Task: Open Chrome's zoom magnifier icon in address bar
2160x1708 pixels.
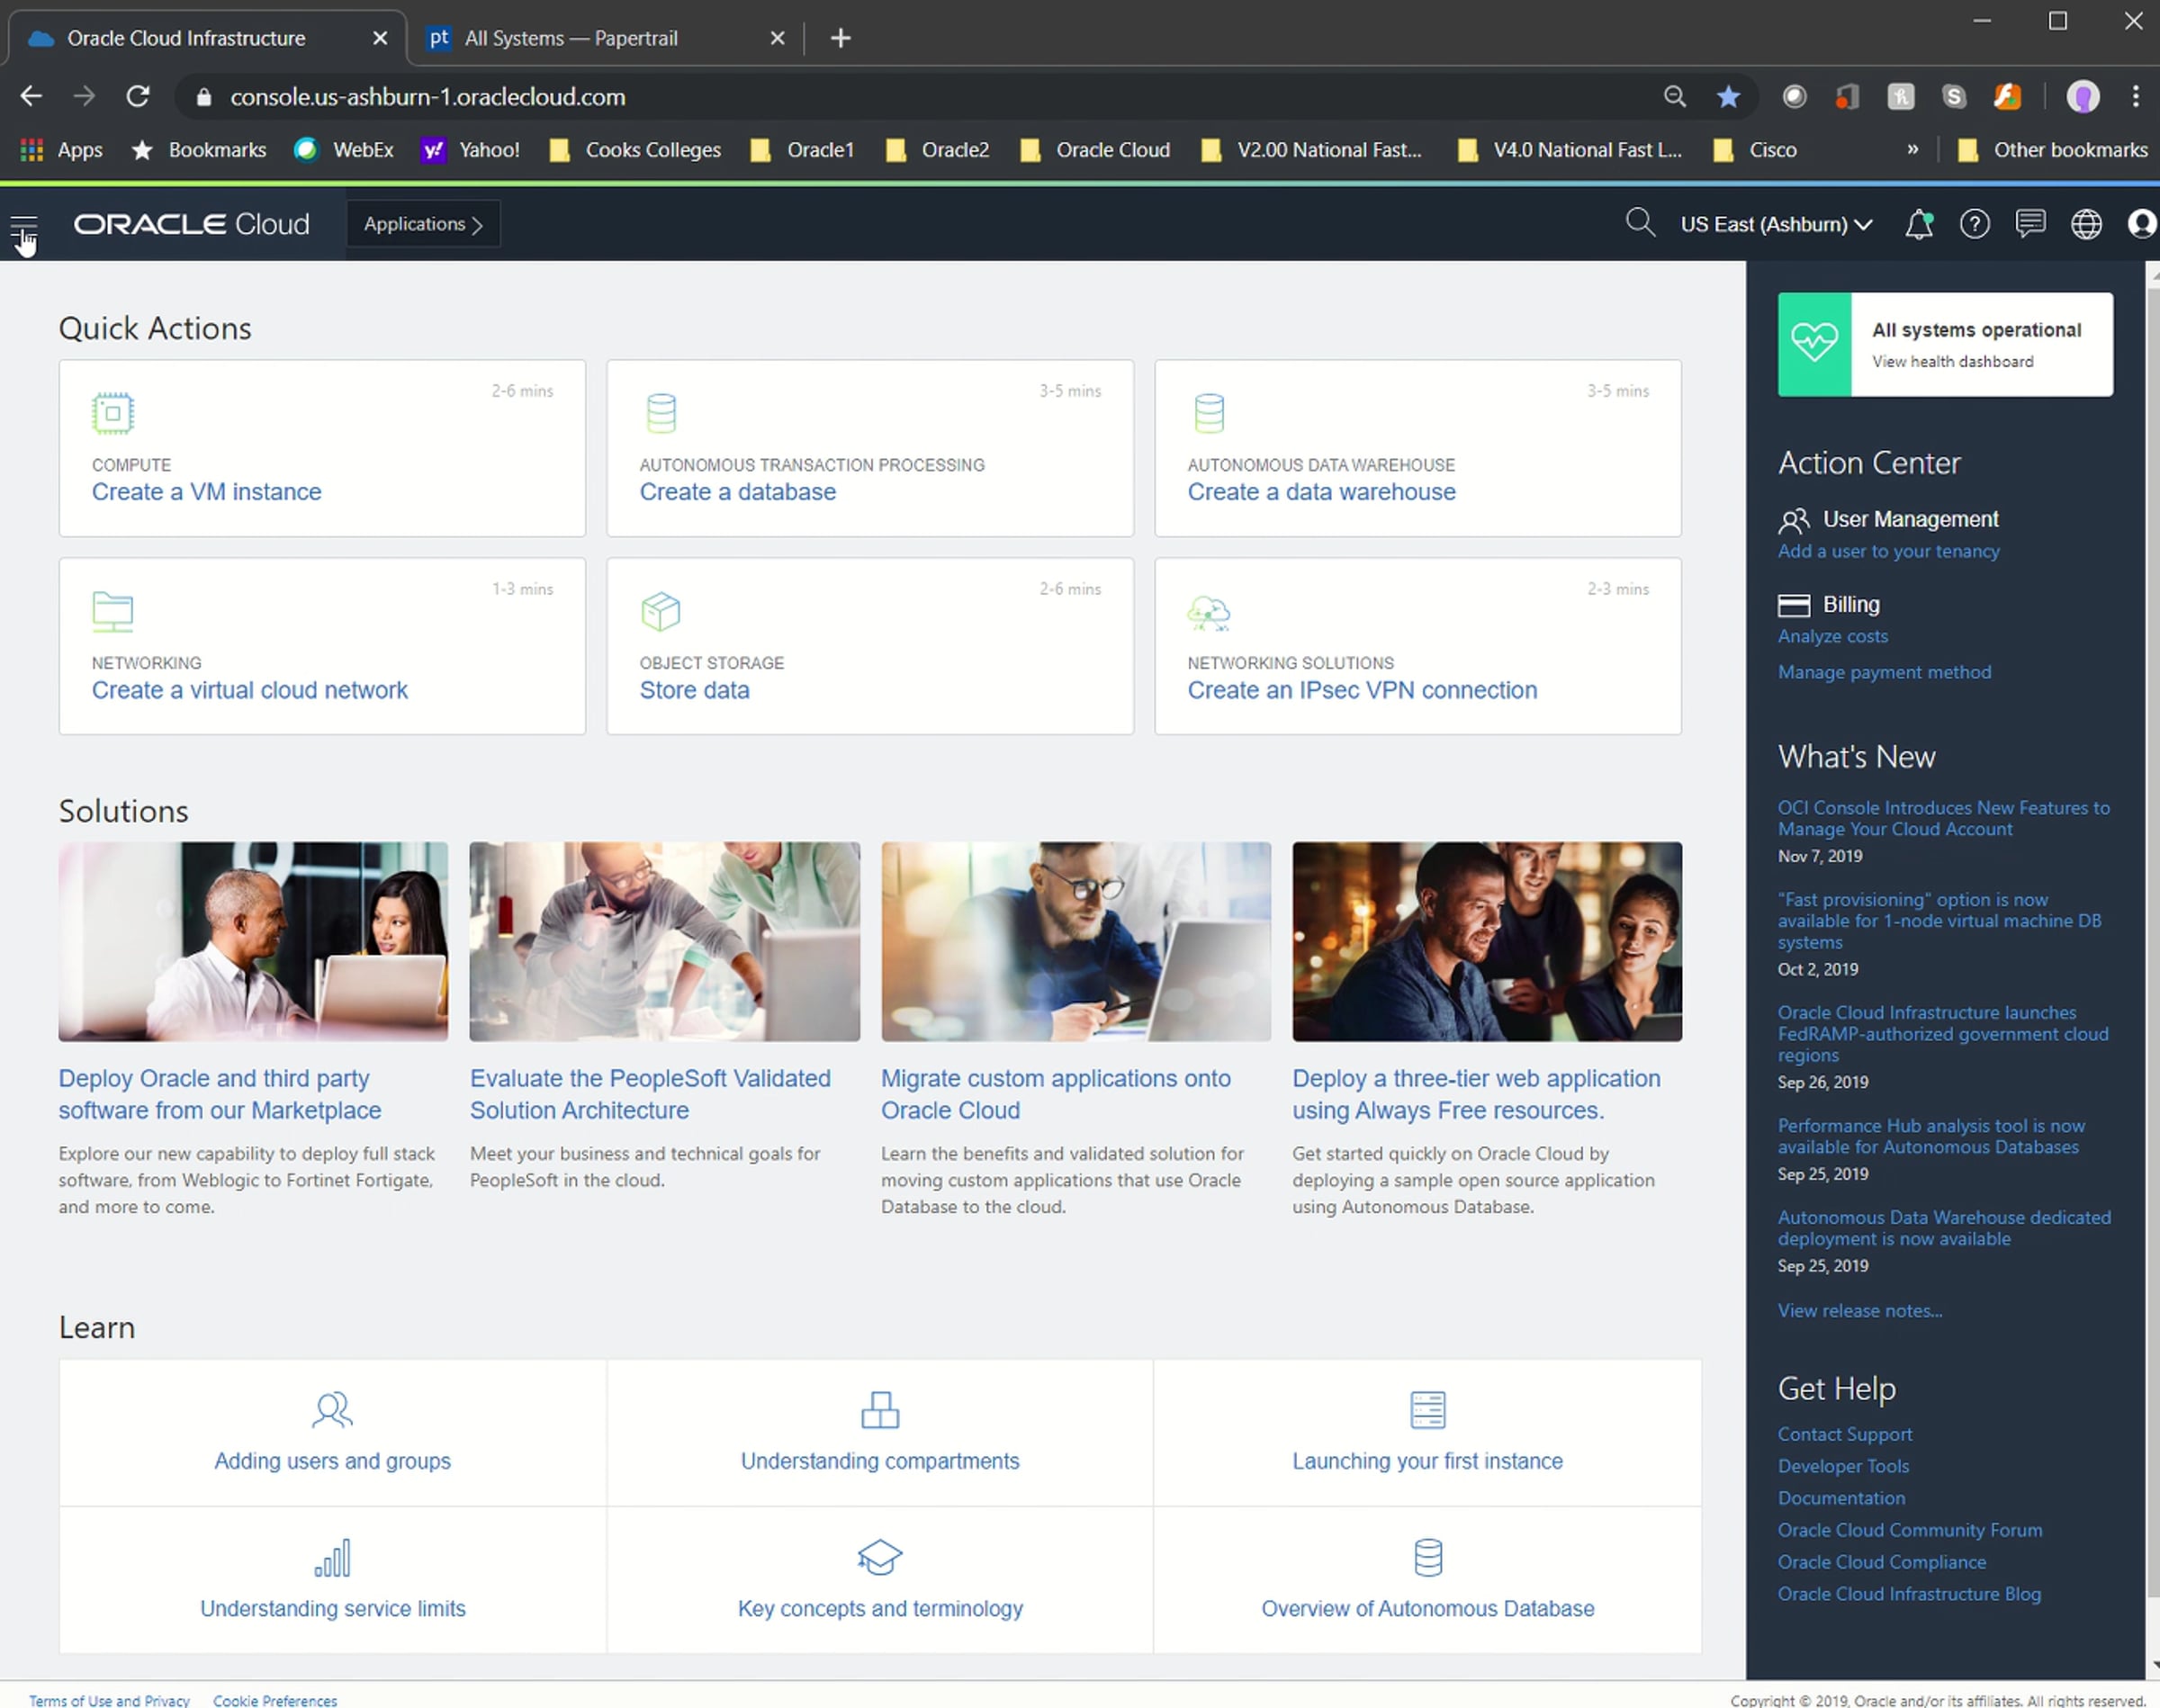Action: point(1675,97)
